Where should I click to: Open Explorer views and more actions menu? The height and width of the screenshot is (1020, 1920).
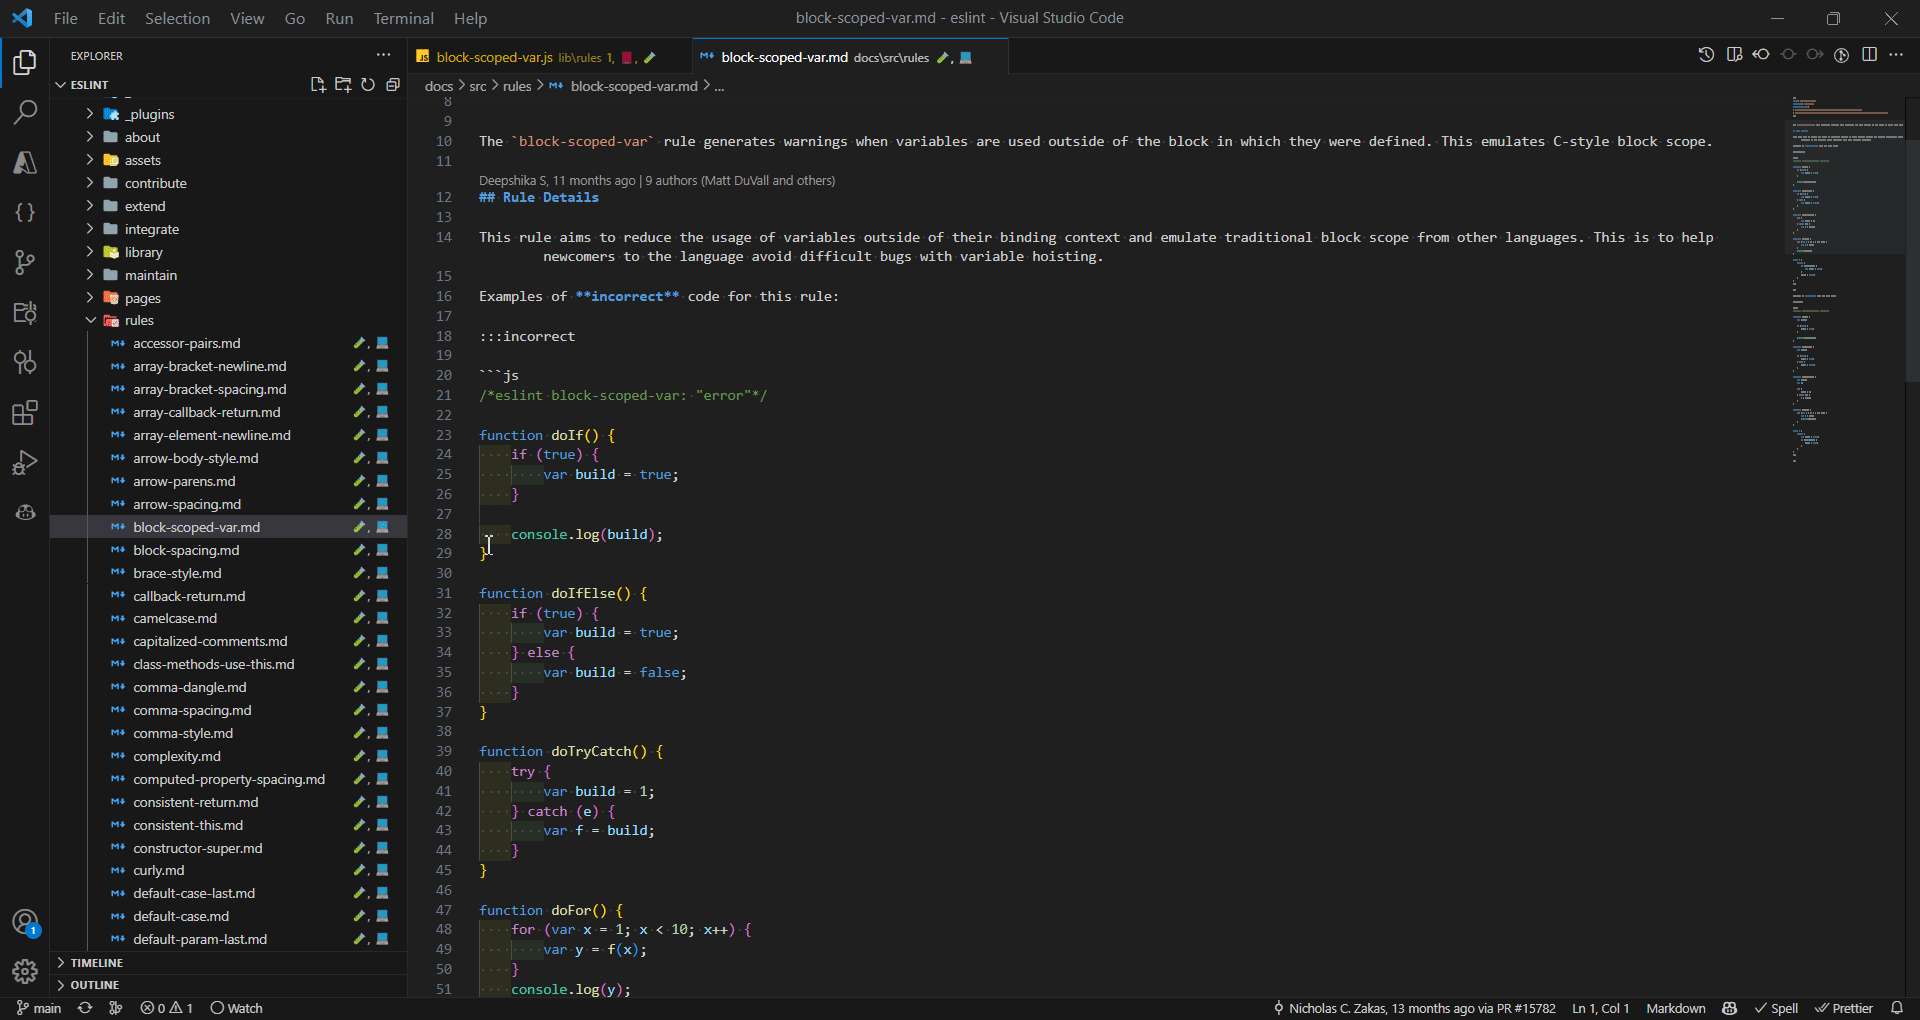click(x=383, y=56)
